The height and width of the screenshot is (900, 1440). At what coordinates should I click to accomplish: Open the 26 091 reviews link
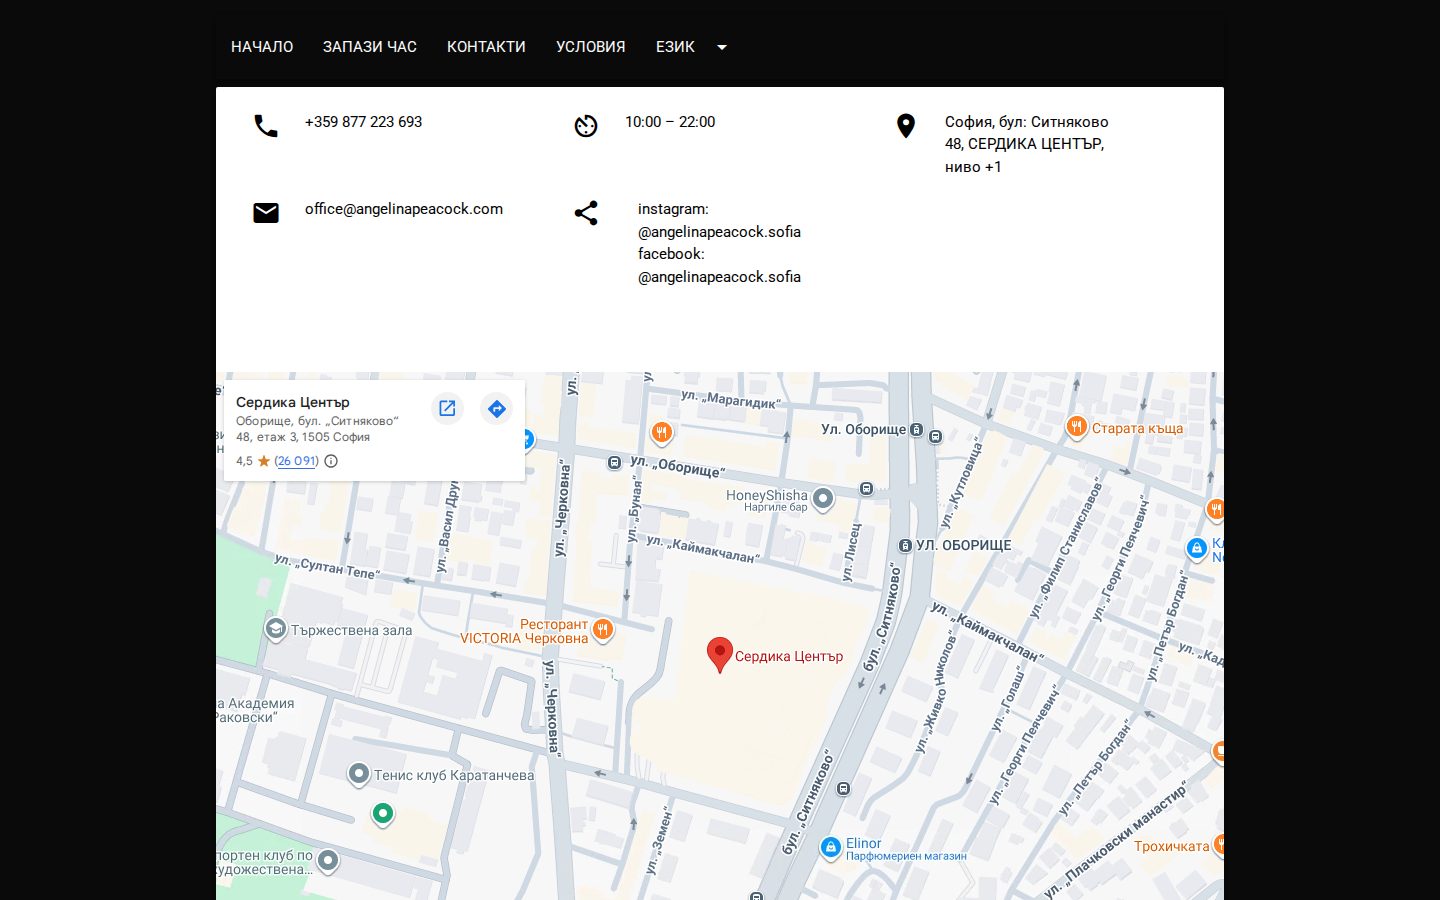pos(297,461)
